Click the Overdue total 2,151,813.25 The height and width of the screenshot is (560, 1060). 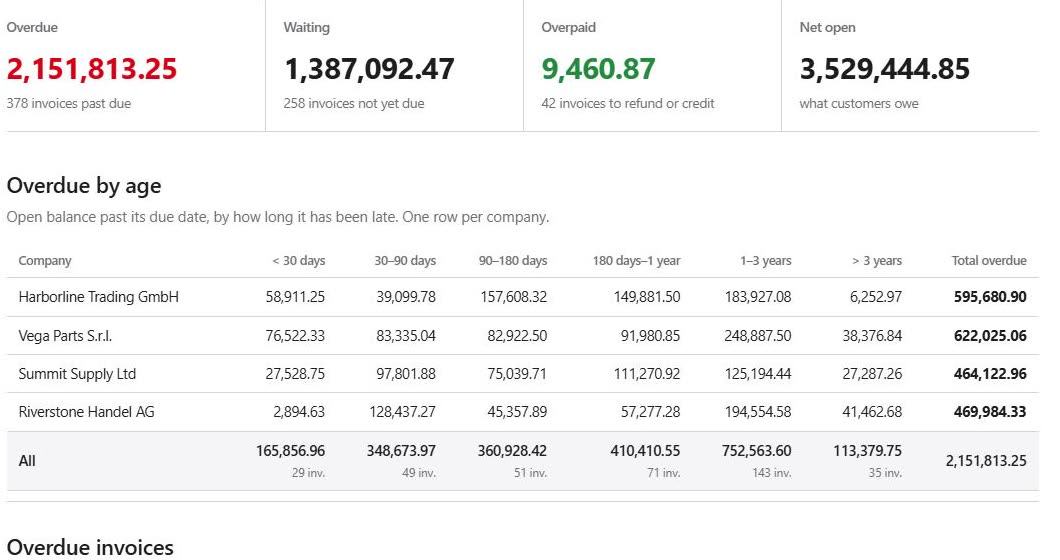pos(92,69)
